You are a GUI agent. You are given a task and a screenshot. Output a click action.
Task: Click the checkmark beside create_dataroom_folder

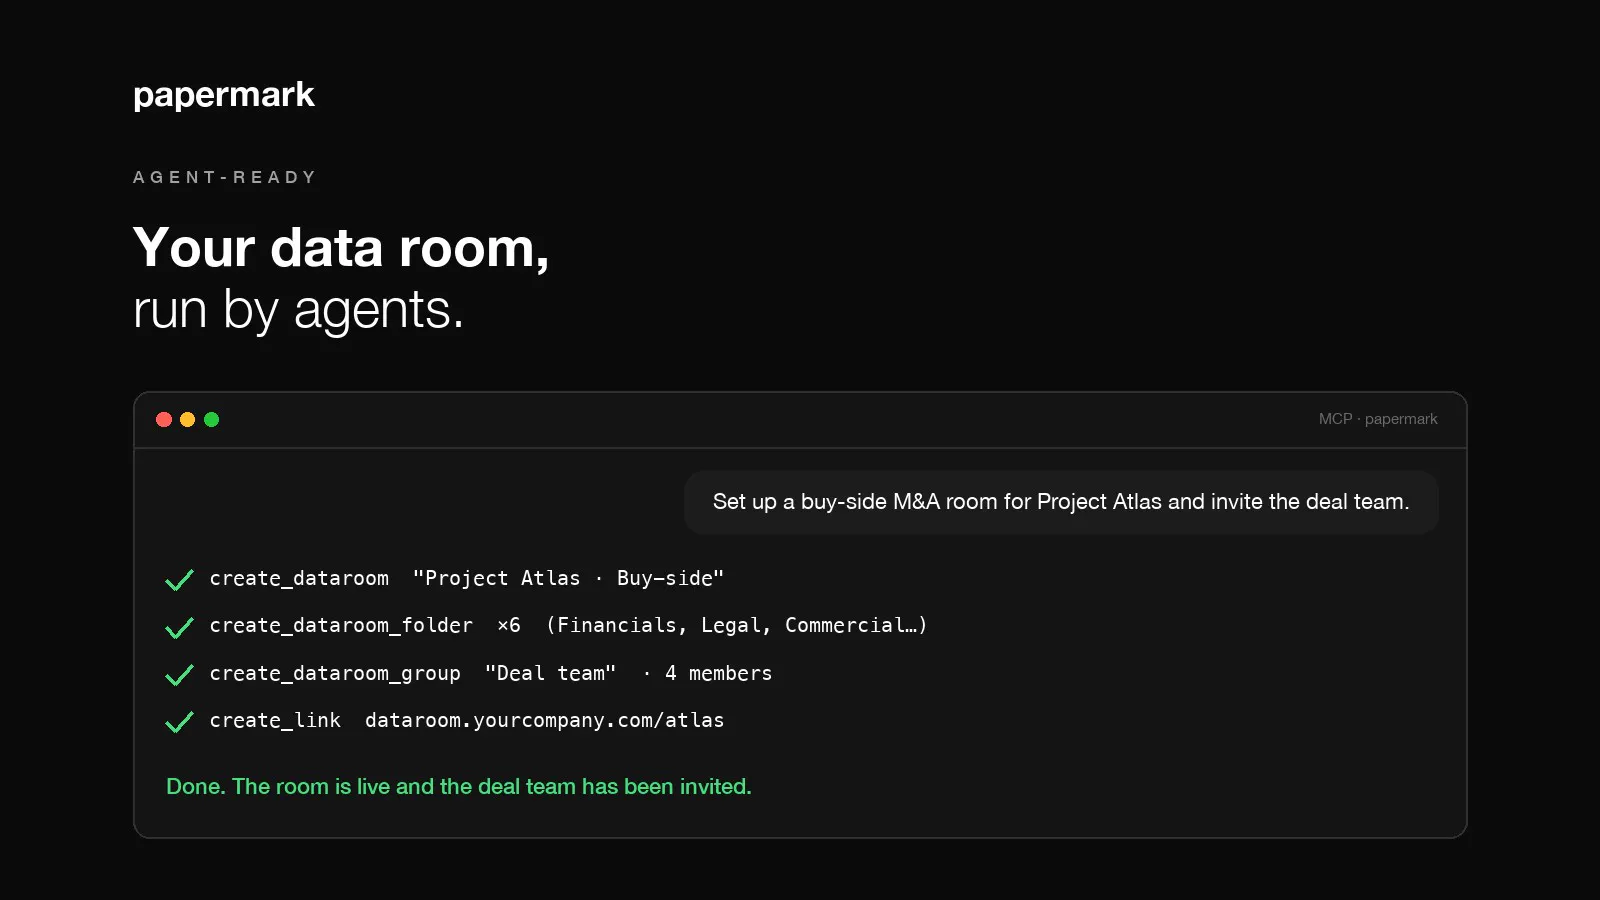[x=179, y=627]
